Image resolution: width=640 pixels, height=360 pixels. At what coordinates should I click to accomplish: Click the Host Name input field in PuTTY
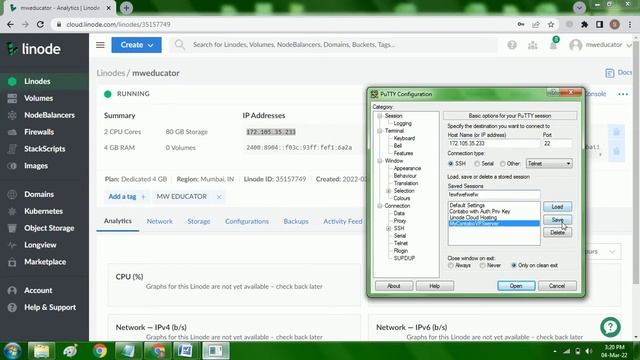[x=493, y=144]
